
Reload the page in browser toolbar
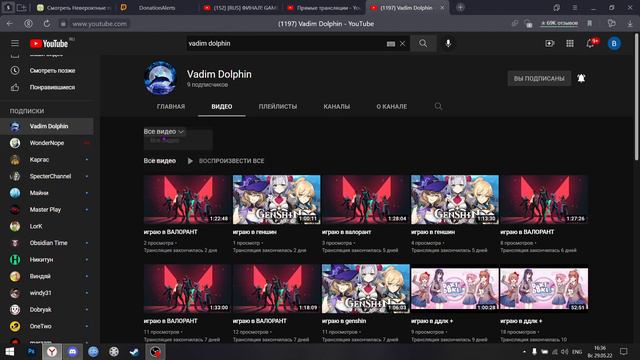coord(47,24)
